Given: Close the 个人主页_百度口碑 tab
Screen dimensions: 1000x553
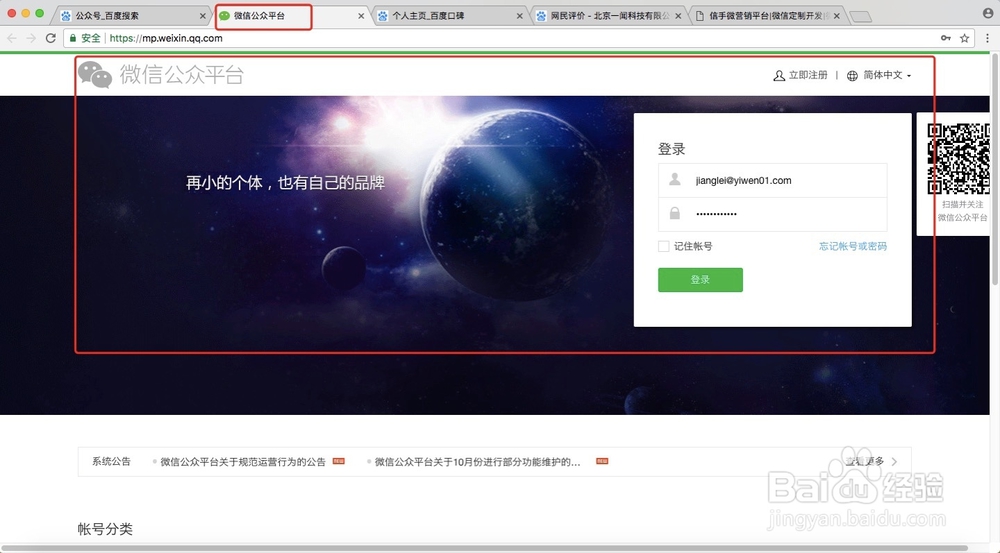Looking at the screenshot, I should tap(520, 16).
